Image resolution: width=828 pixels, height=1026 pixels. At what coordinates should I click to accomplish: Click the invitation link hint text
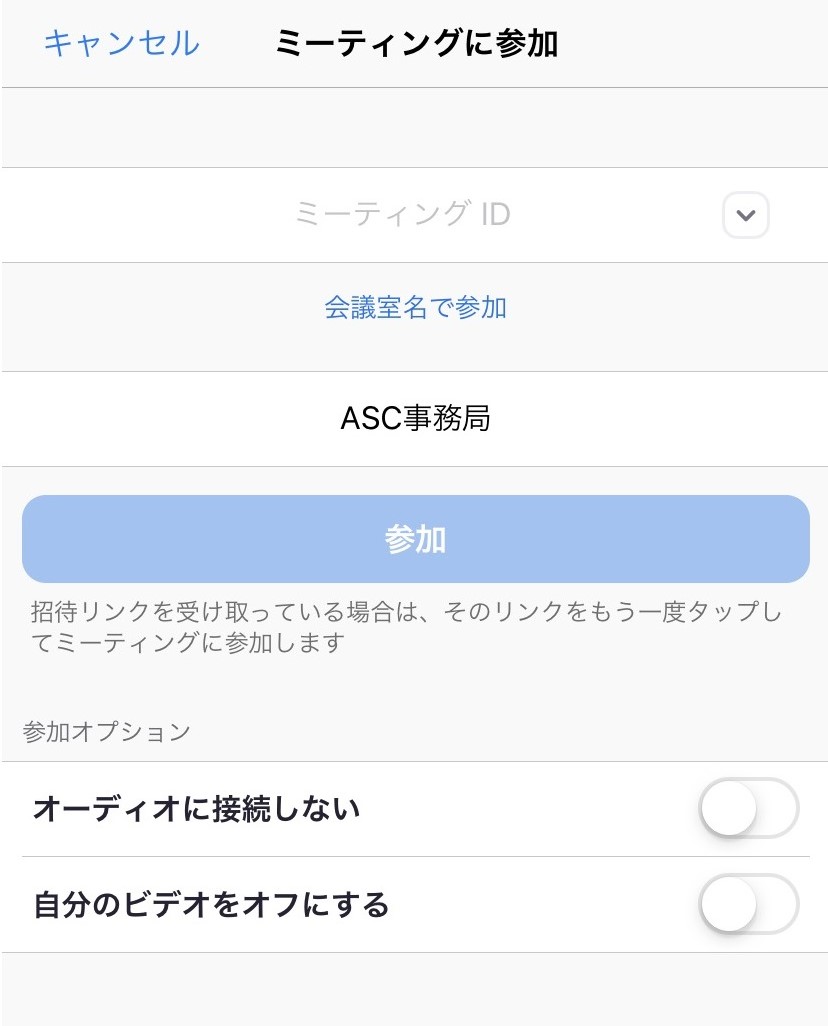pos(406,627)
